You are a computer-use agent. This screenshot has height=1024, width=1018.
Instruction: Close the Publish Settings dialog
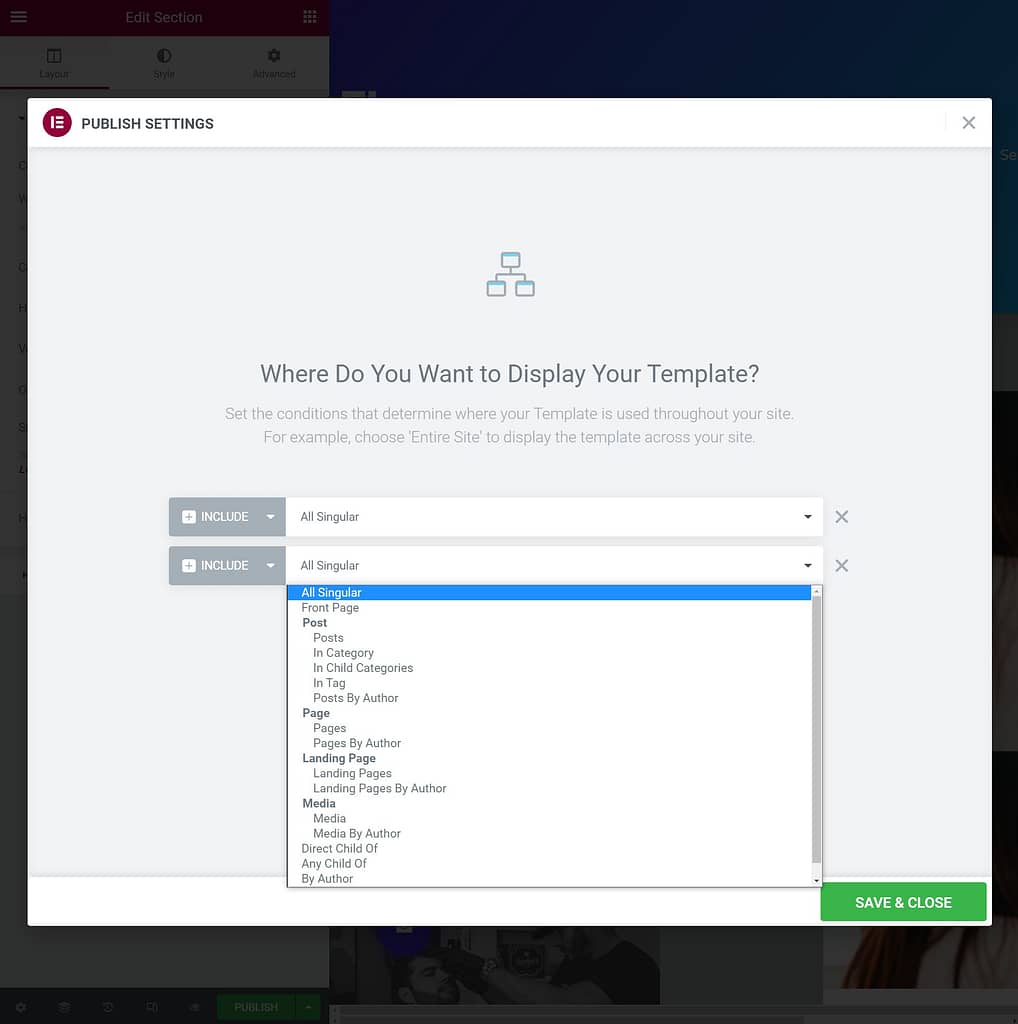(968, 123)
